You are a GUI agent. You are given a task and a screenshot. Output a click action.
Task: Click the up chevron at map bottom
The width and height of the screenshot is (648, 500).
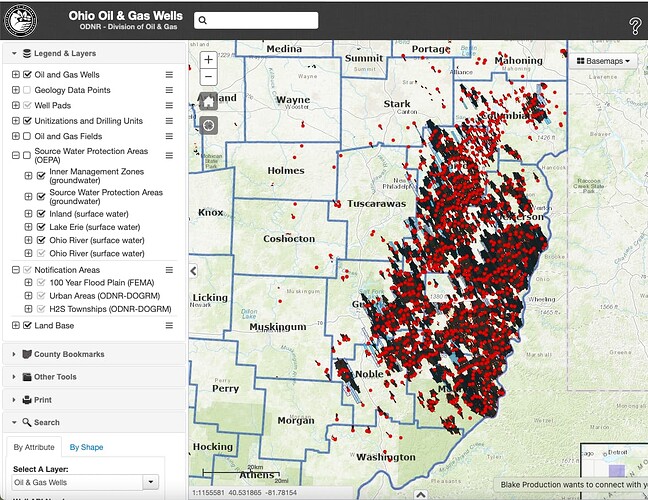tap(421, 495)
